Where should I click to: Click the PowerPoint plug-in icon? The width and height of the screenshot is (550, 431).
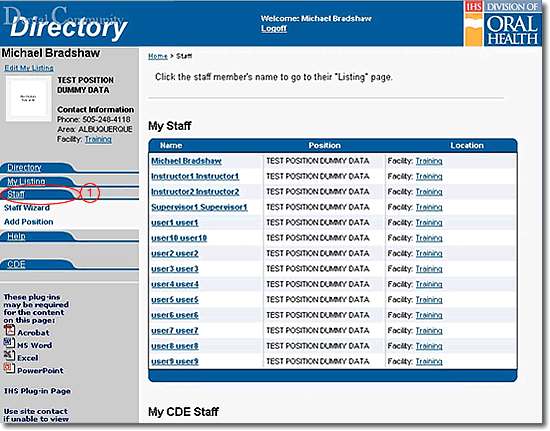coord(9,368)
